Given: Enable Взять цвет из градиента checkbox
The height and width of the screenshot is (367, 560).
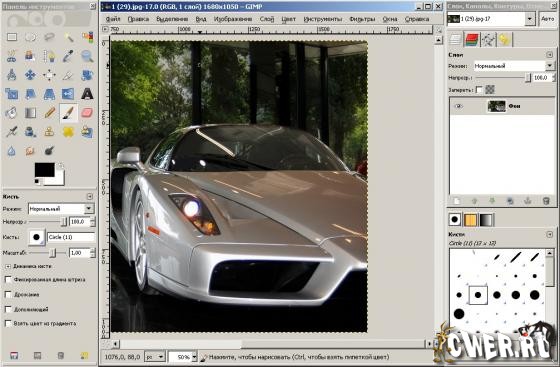Looking at the screenshot, I should [8, 323].
